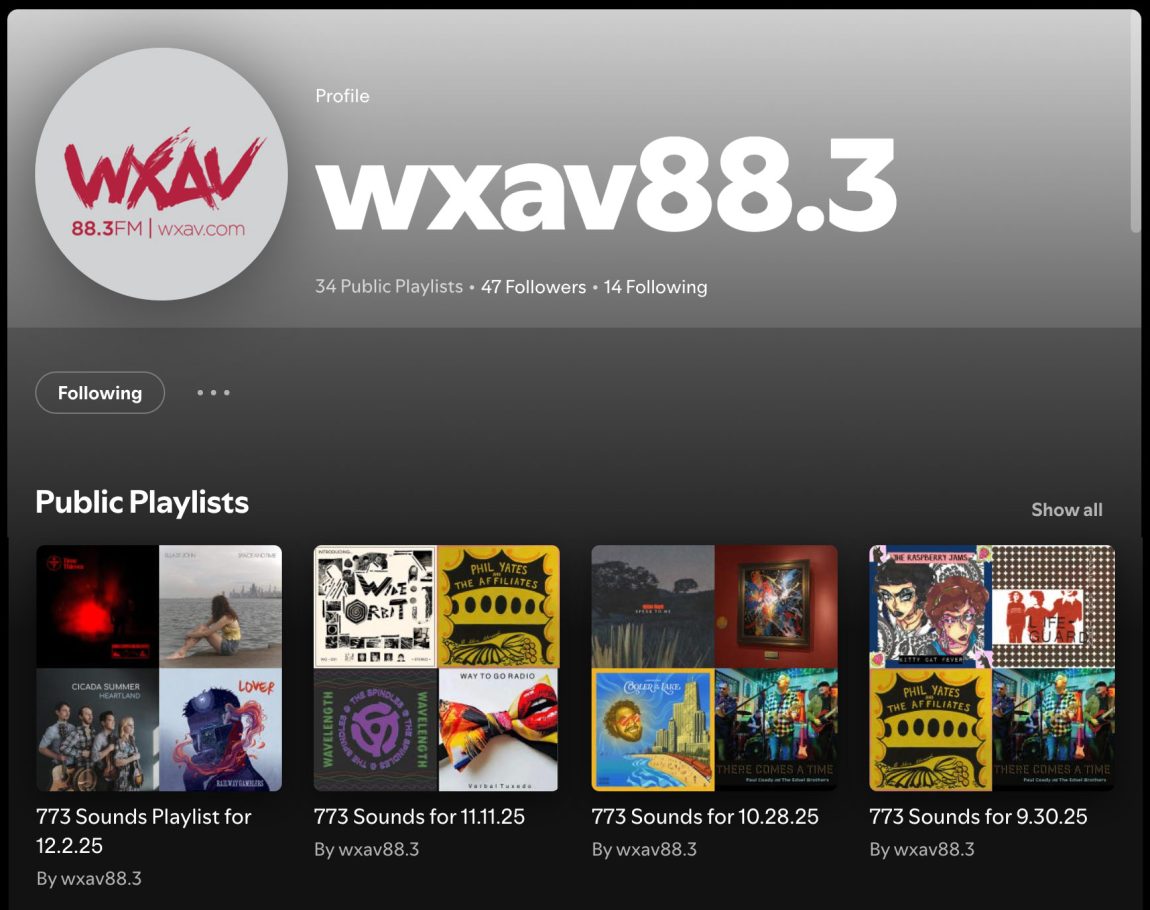Open 773 Sounds for 10.28.25 cover art

[714, 668]
